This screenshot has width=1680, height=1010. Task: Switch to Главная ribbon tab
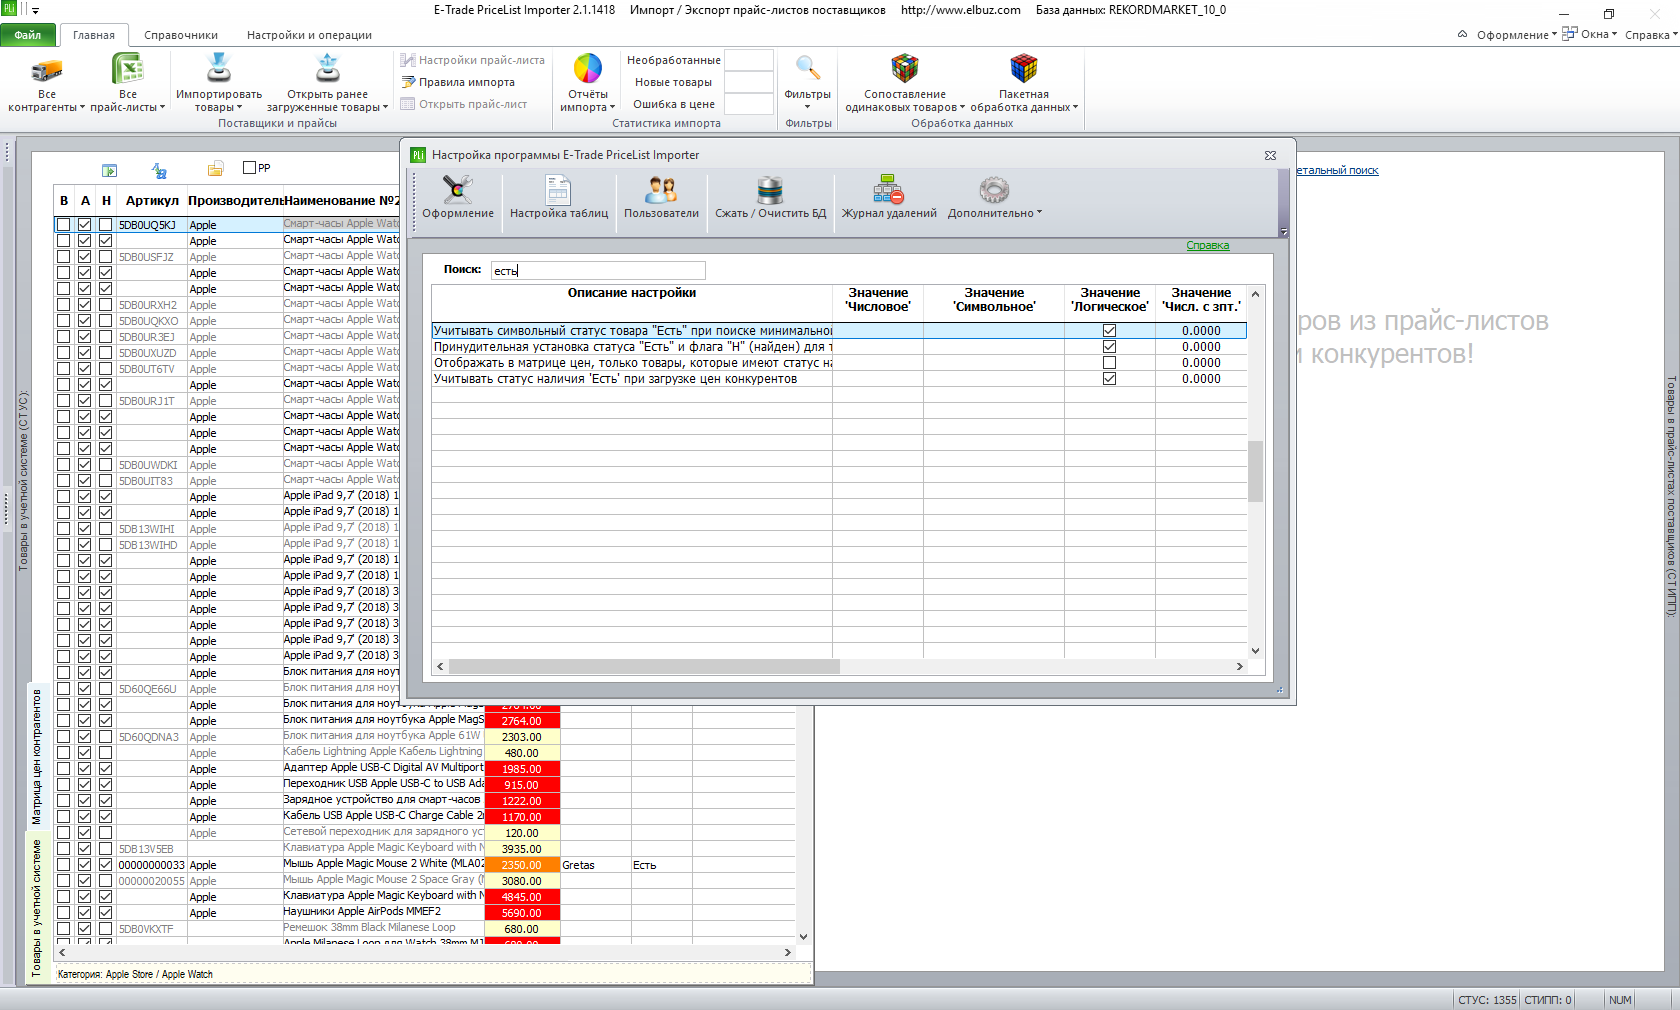point(94,35)
